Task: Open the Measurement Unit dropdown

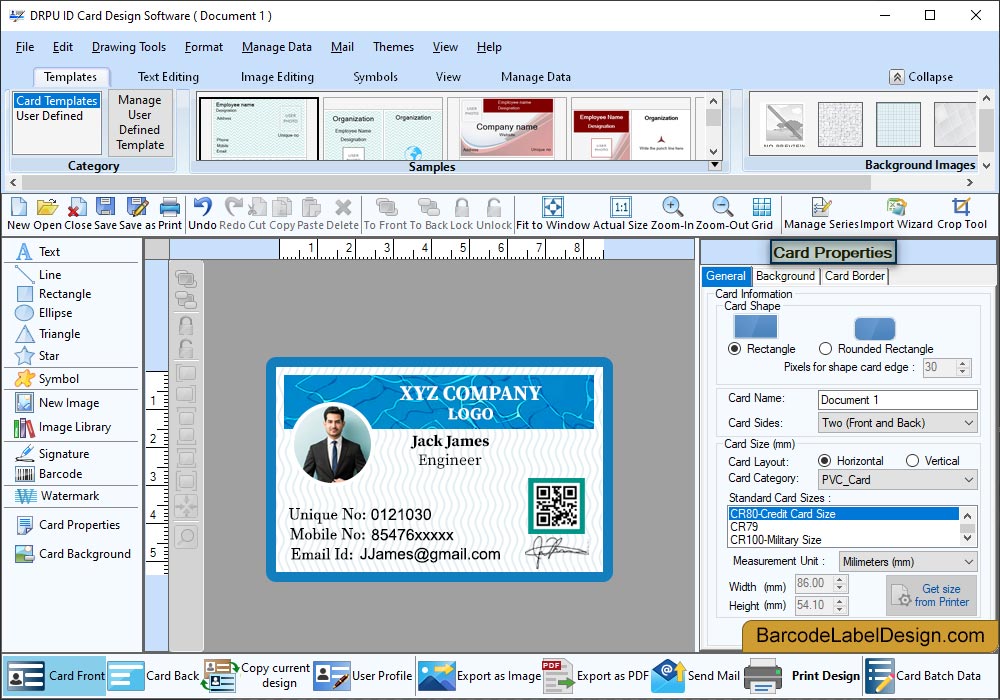Action: [x=968, y=562]
